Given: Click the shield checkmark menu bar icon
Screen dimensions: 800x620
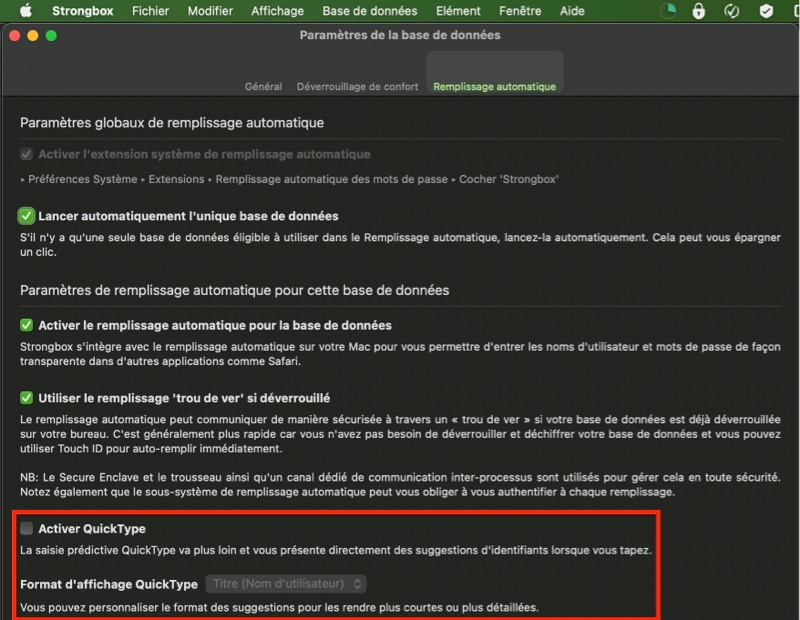Looking at the screenshot, I should 766,11.
